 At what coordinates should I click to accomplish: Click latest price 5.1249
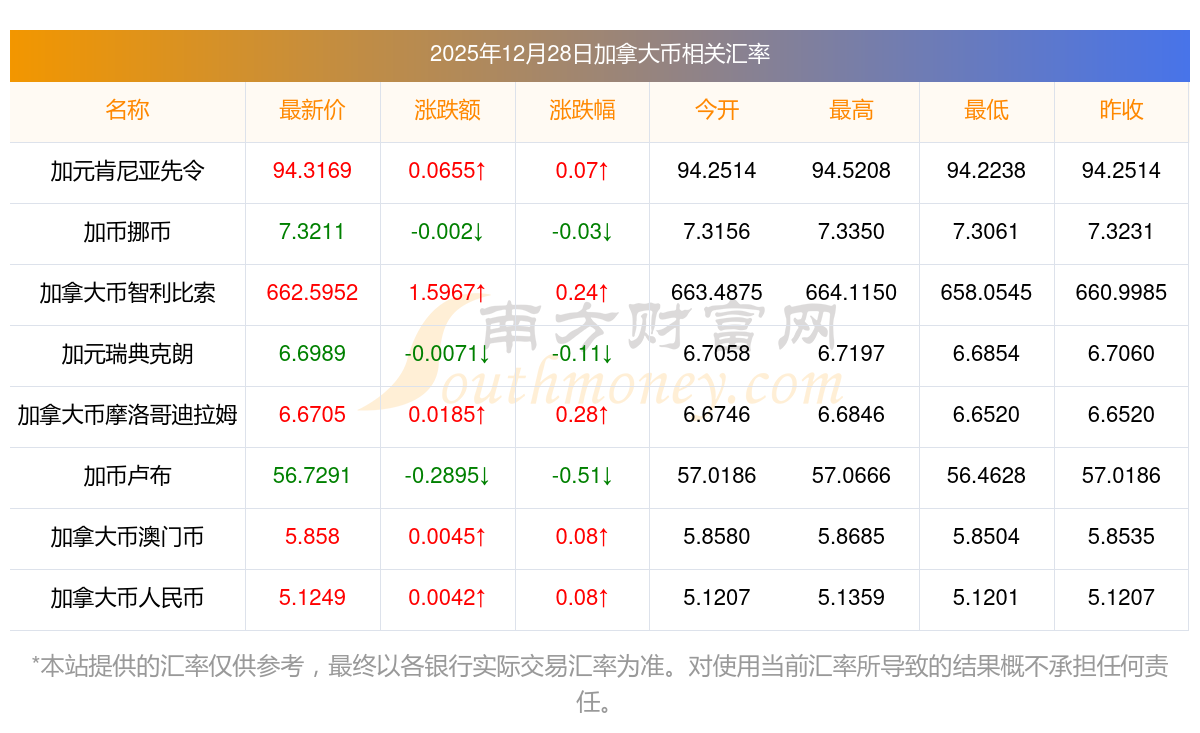(x=312, y=598)
